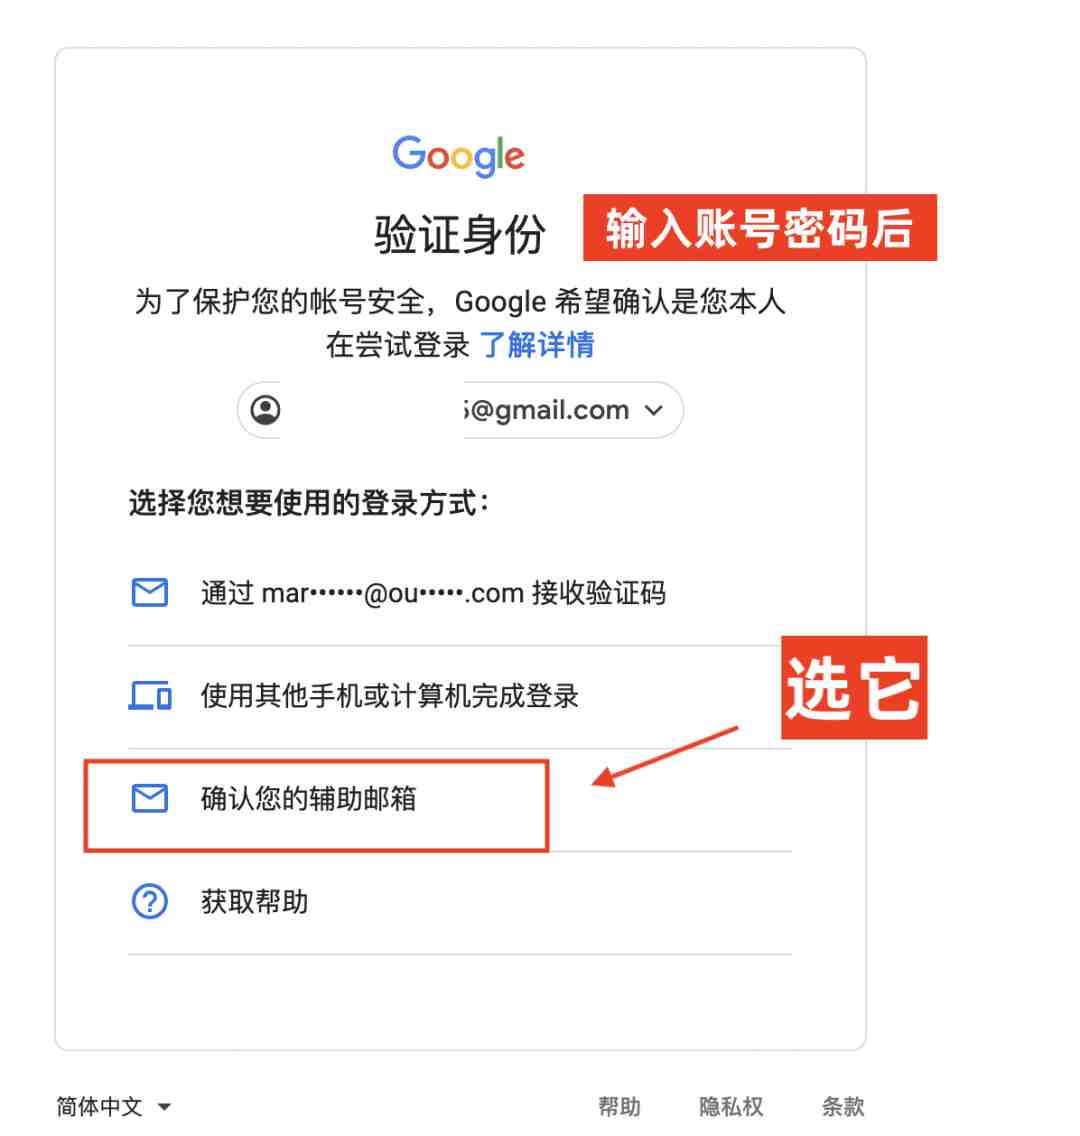Select 确认您的辅助邮箱 option

coord(459,799)
